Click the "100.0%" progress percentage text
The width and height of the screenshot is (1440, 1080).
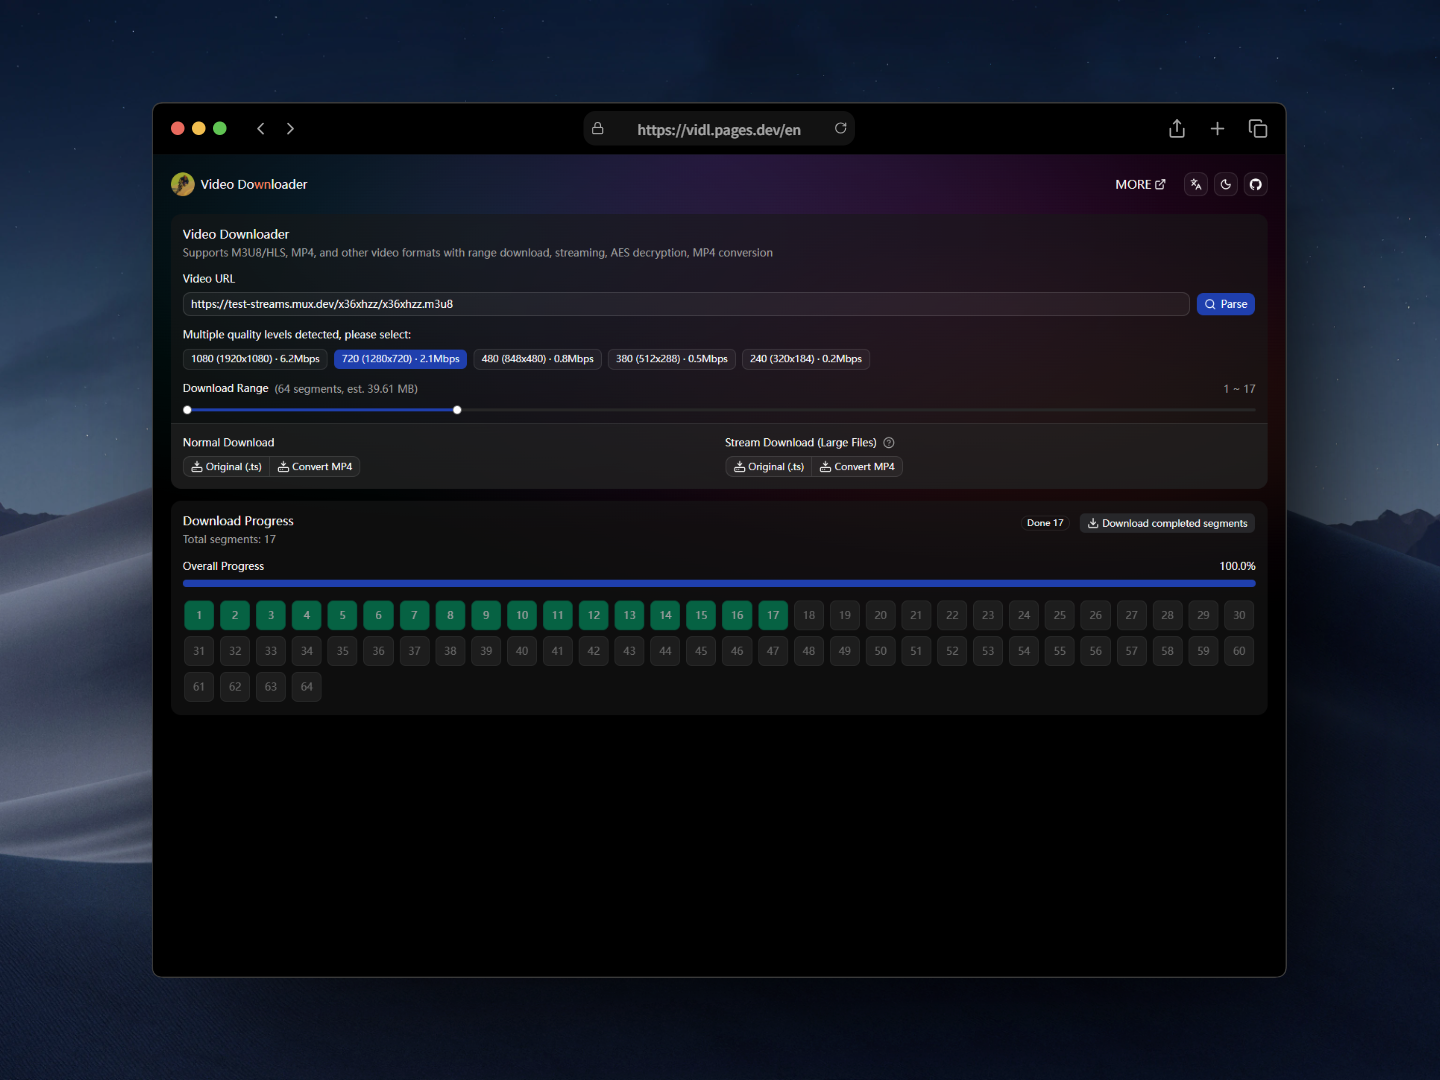[x=1237, y=566]
